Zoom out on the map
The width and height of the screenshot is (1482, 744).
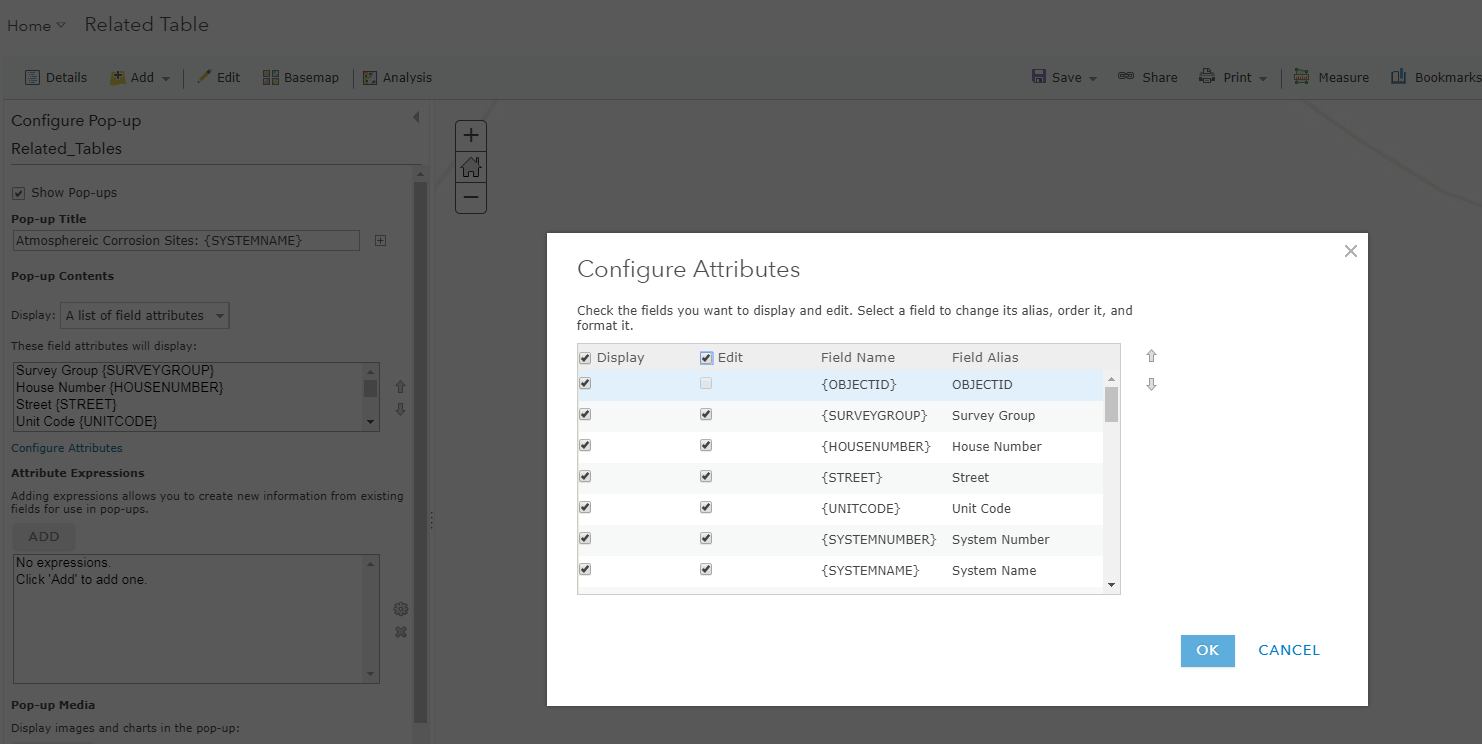click(471, 198)
